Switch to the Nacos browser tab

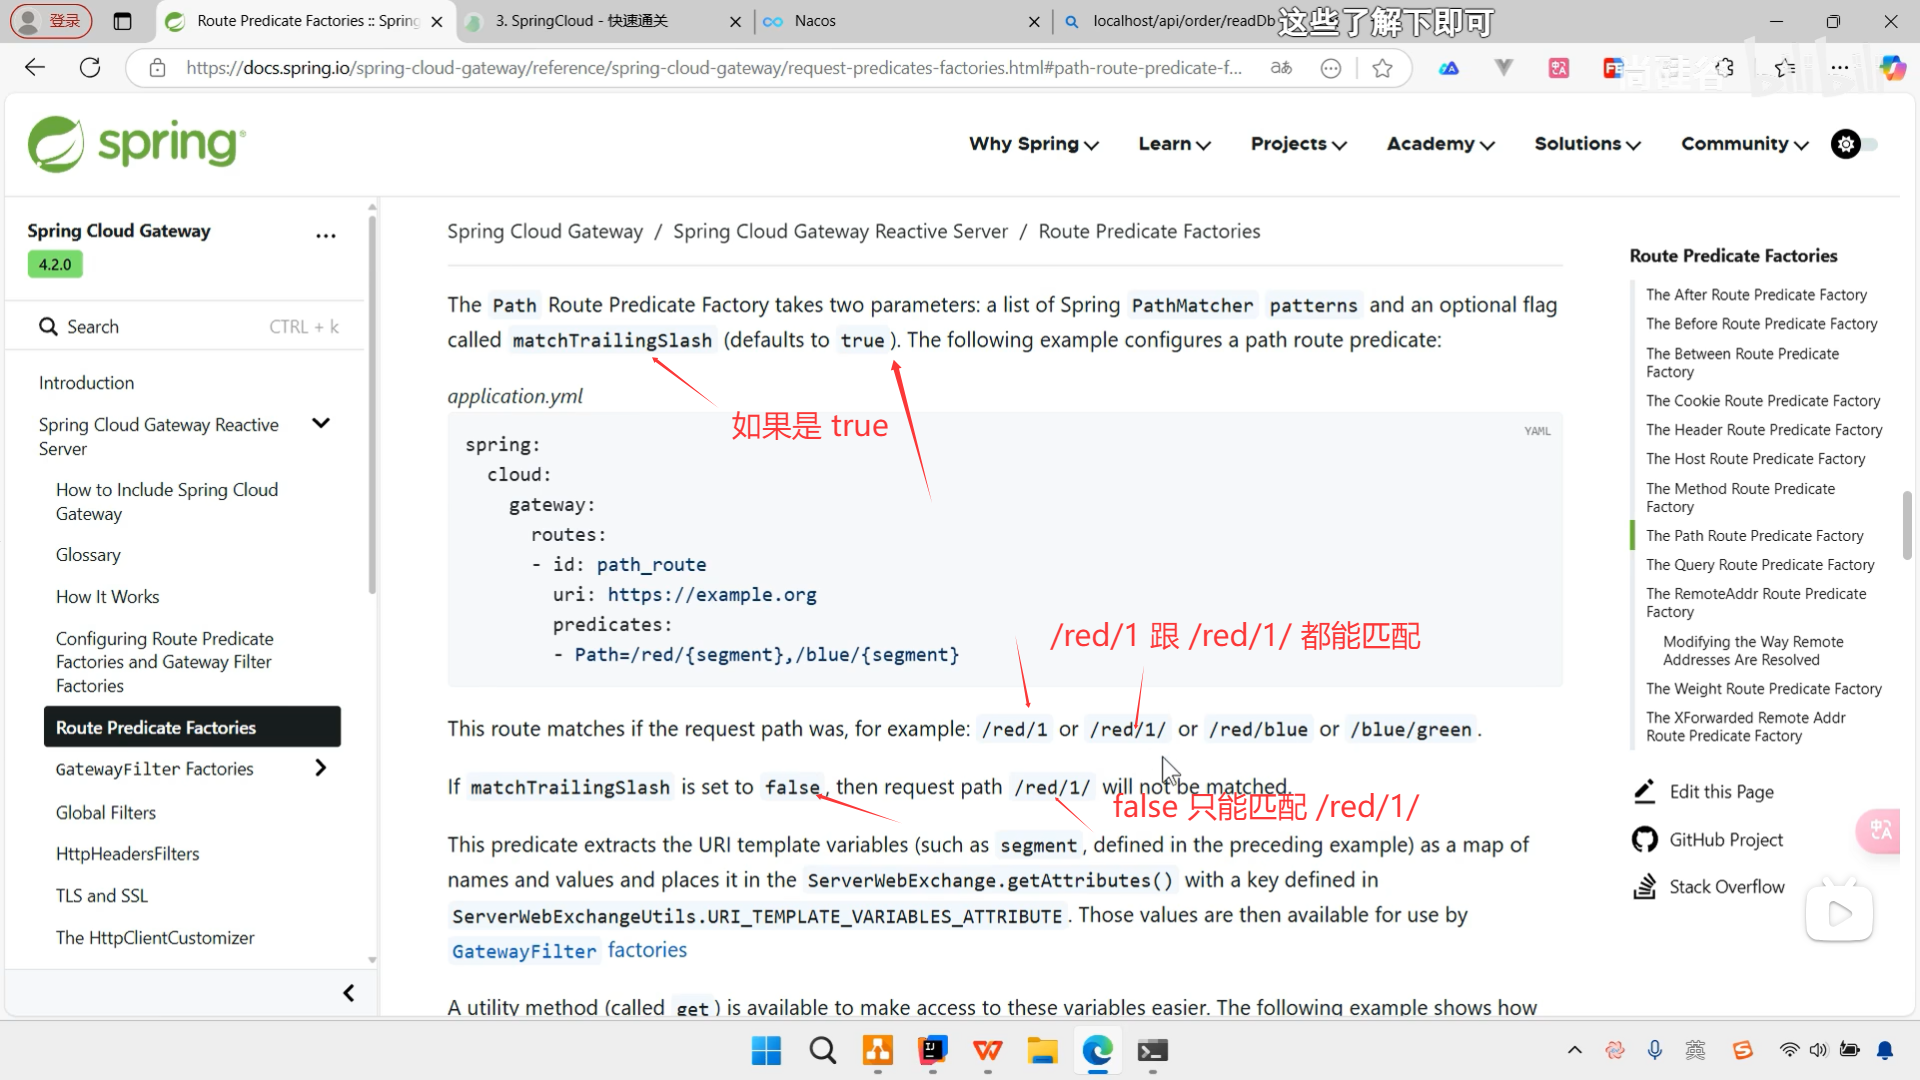pyautogui.click(x=815, y=21)
